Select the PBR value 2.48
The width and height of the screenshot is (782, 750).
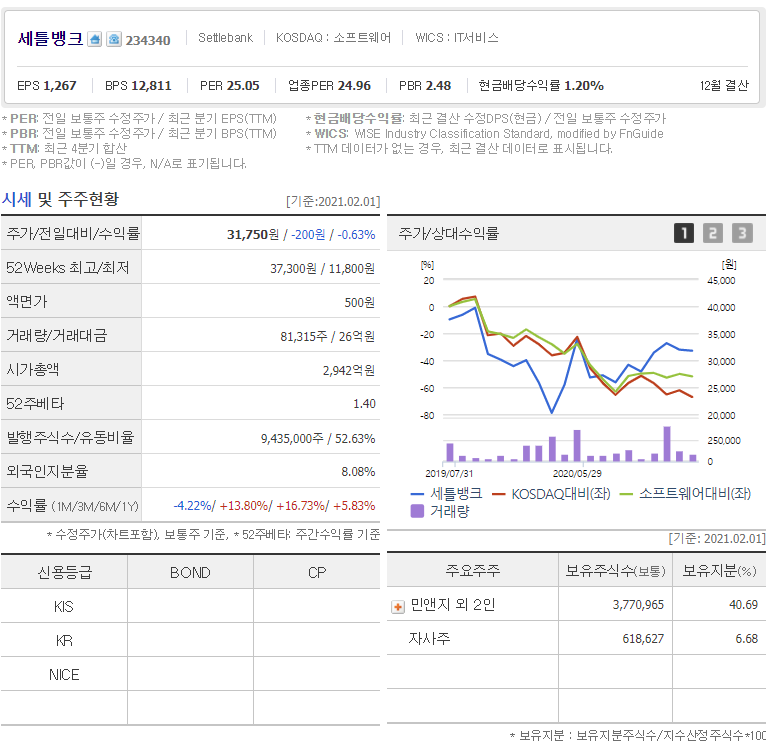point(438,86)
